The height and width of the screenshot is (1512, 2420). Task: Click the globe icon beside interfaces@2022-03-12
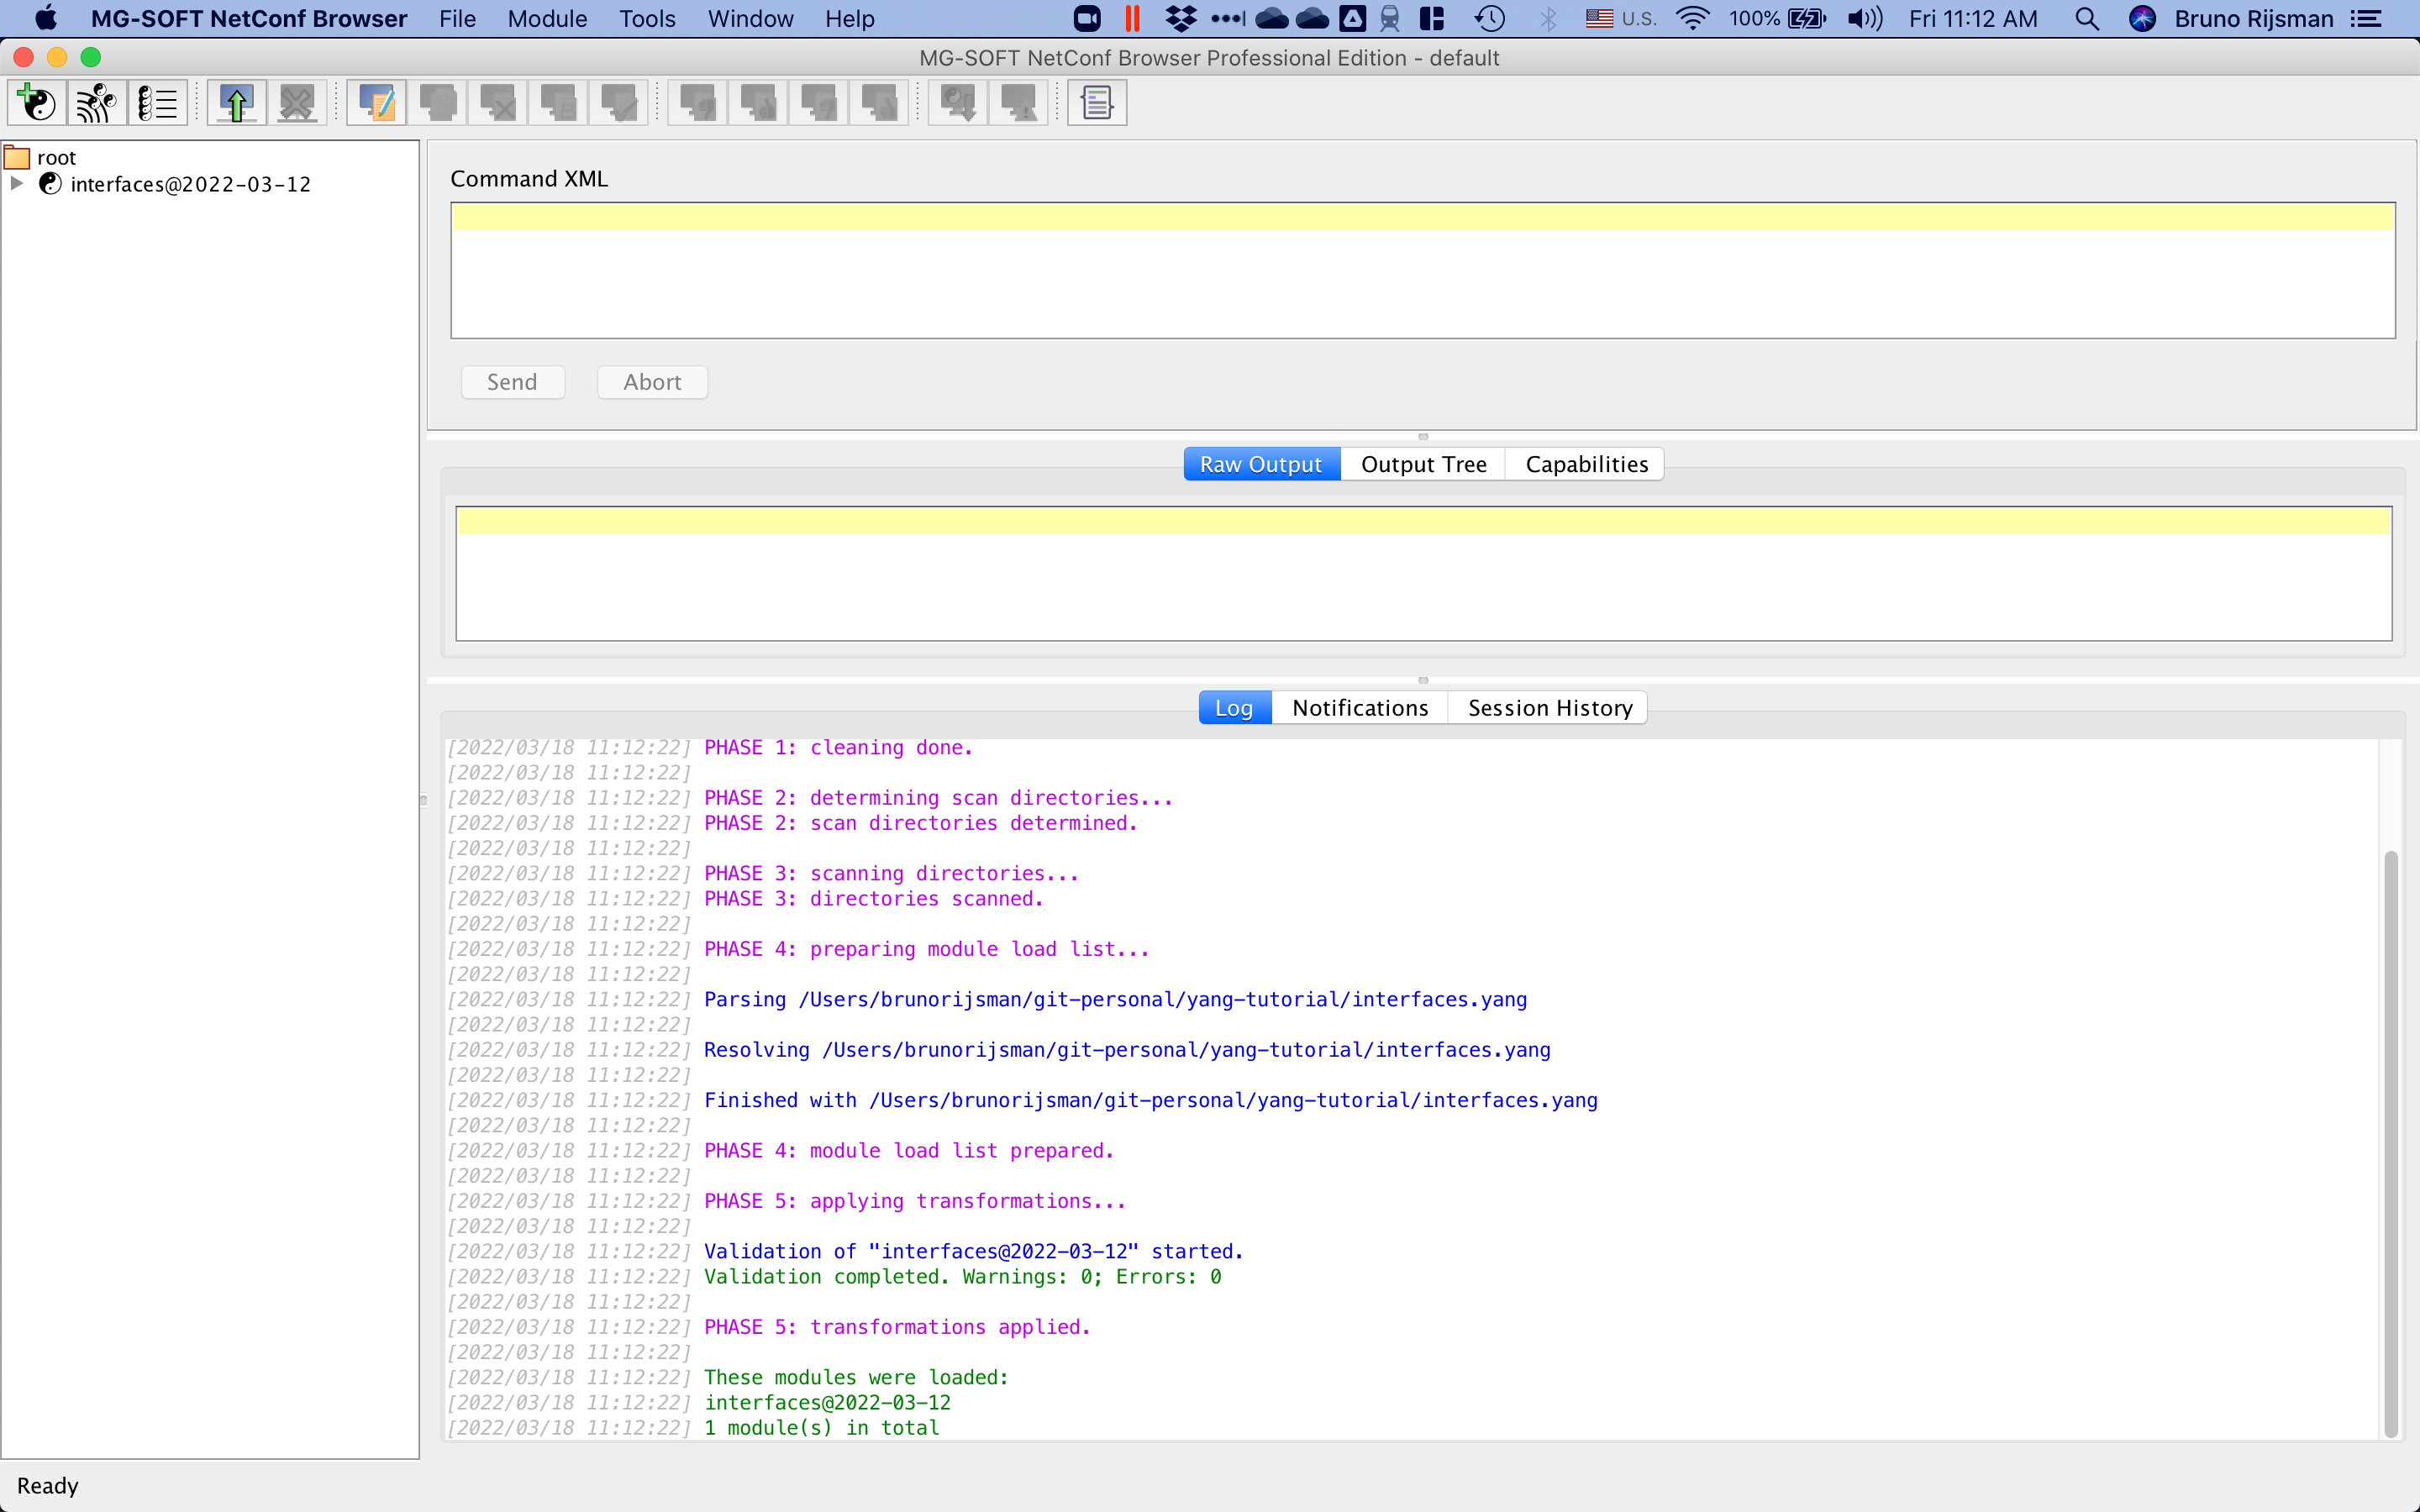[49, 184]
